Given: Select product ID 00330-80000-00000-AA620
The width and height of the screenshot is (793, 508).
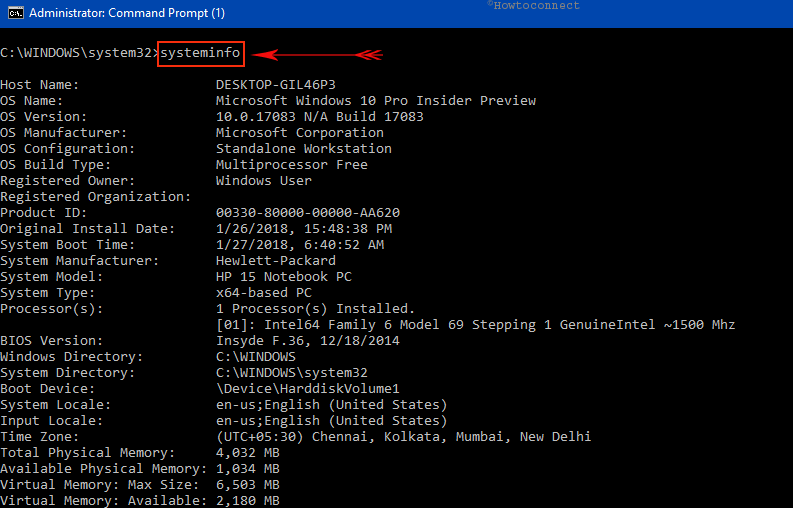Looking at the screenshot, I should pos(308,213).
